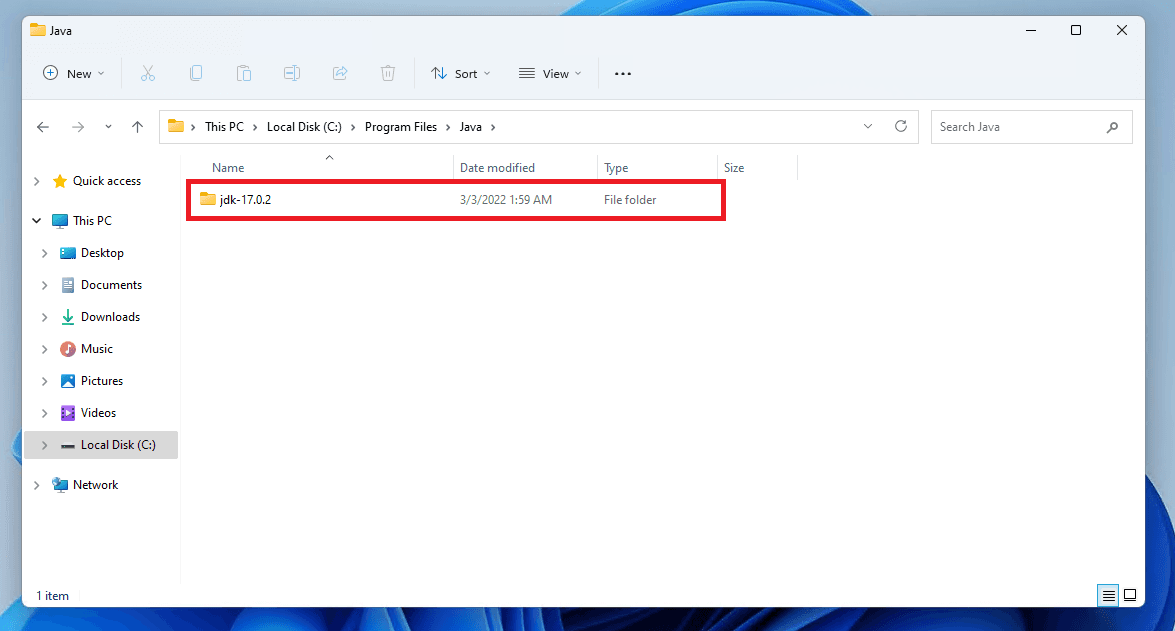
Task: Minimize the Java window
Action: (x=1031, y=30)
